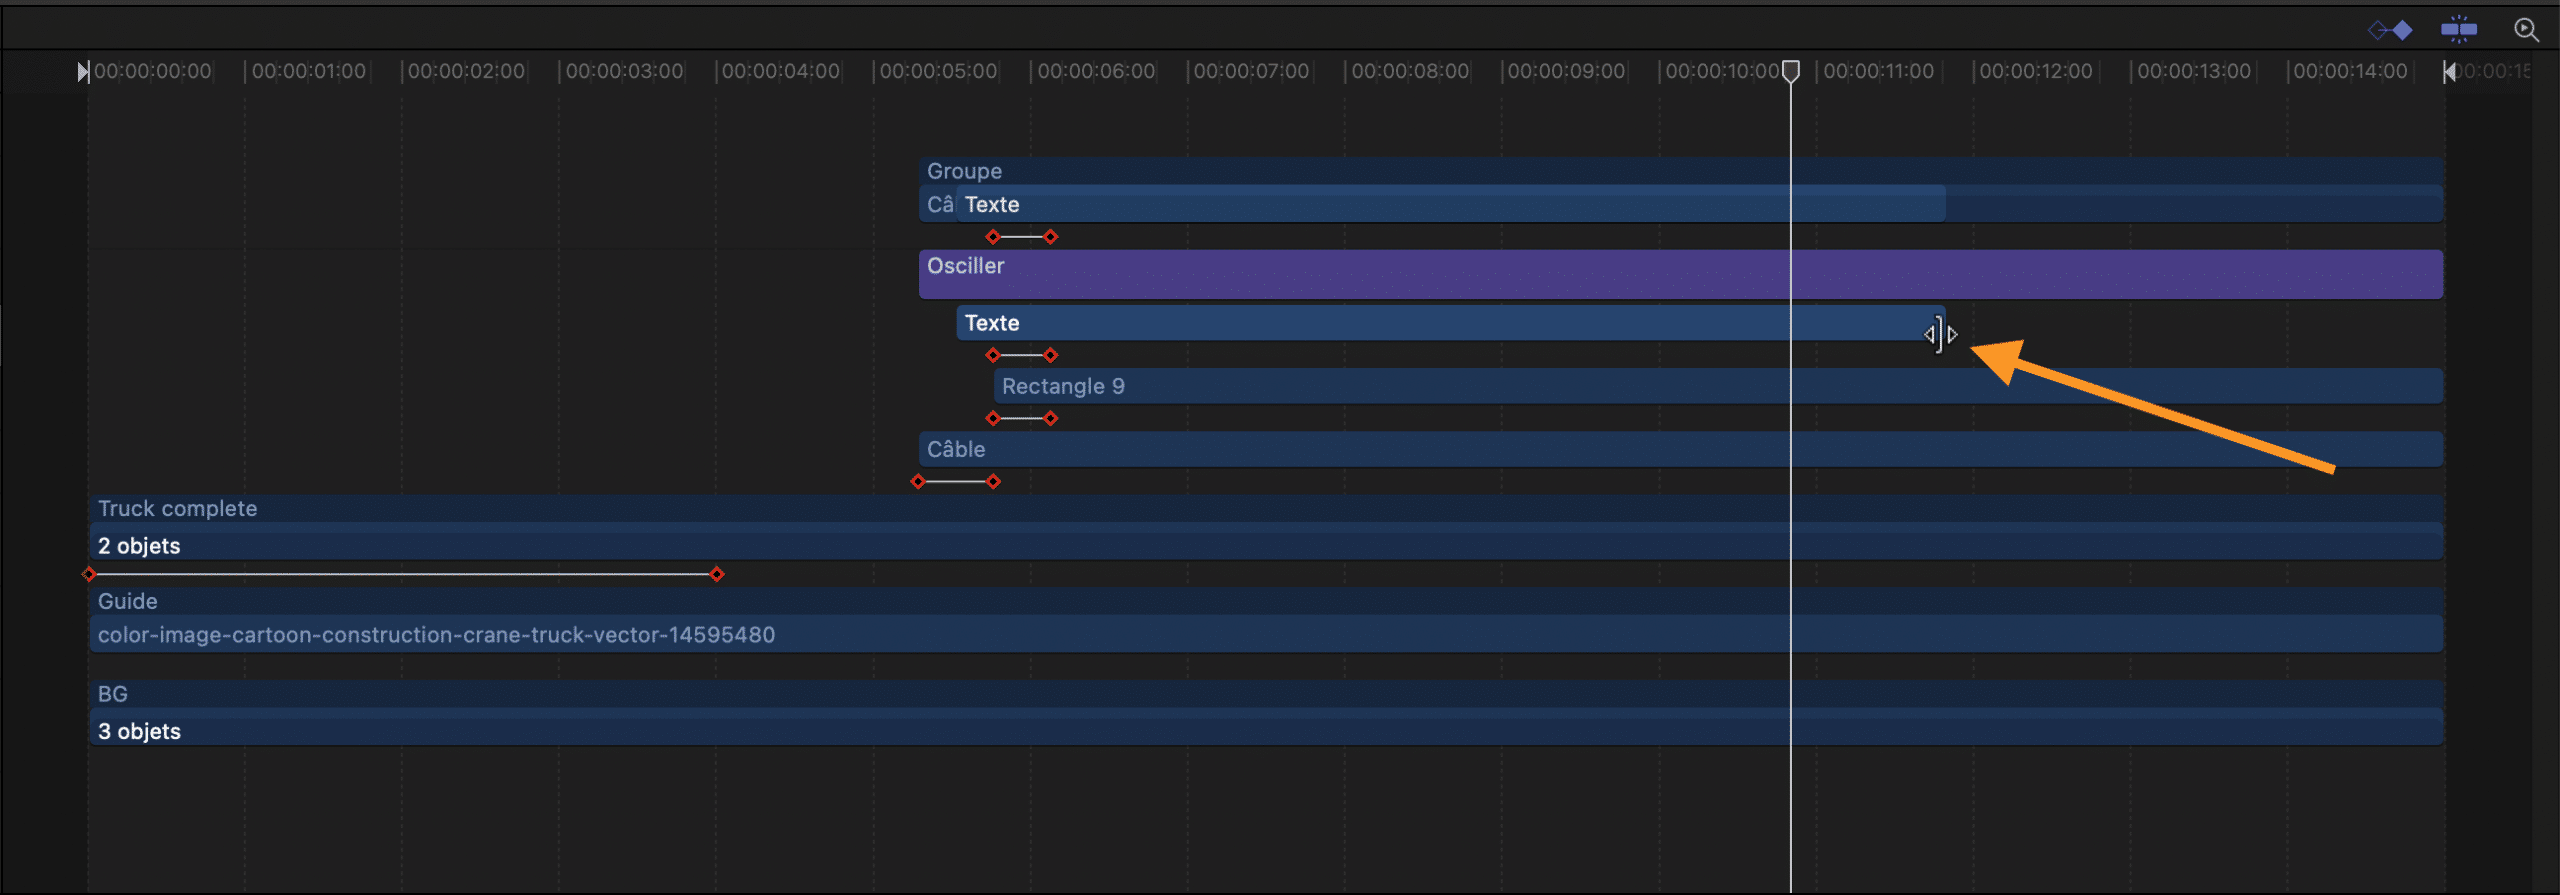Select the Texte bar below Osciller
The image size is (2560, 895).
pos(1451,323)
